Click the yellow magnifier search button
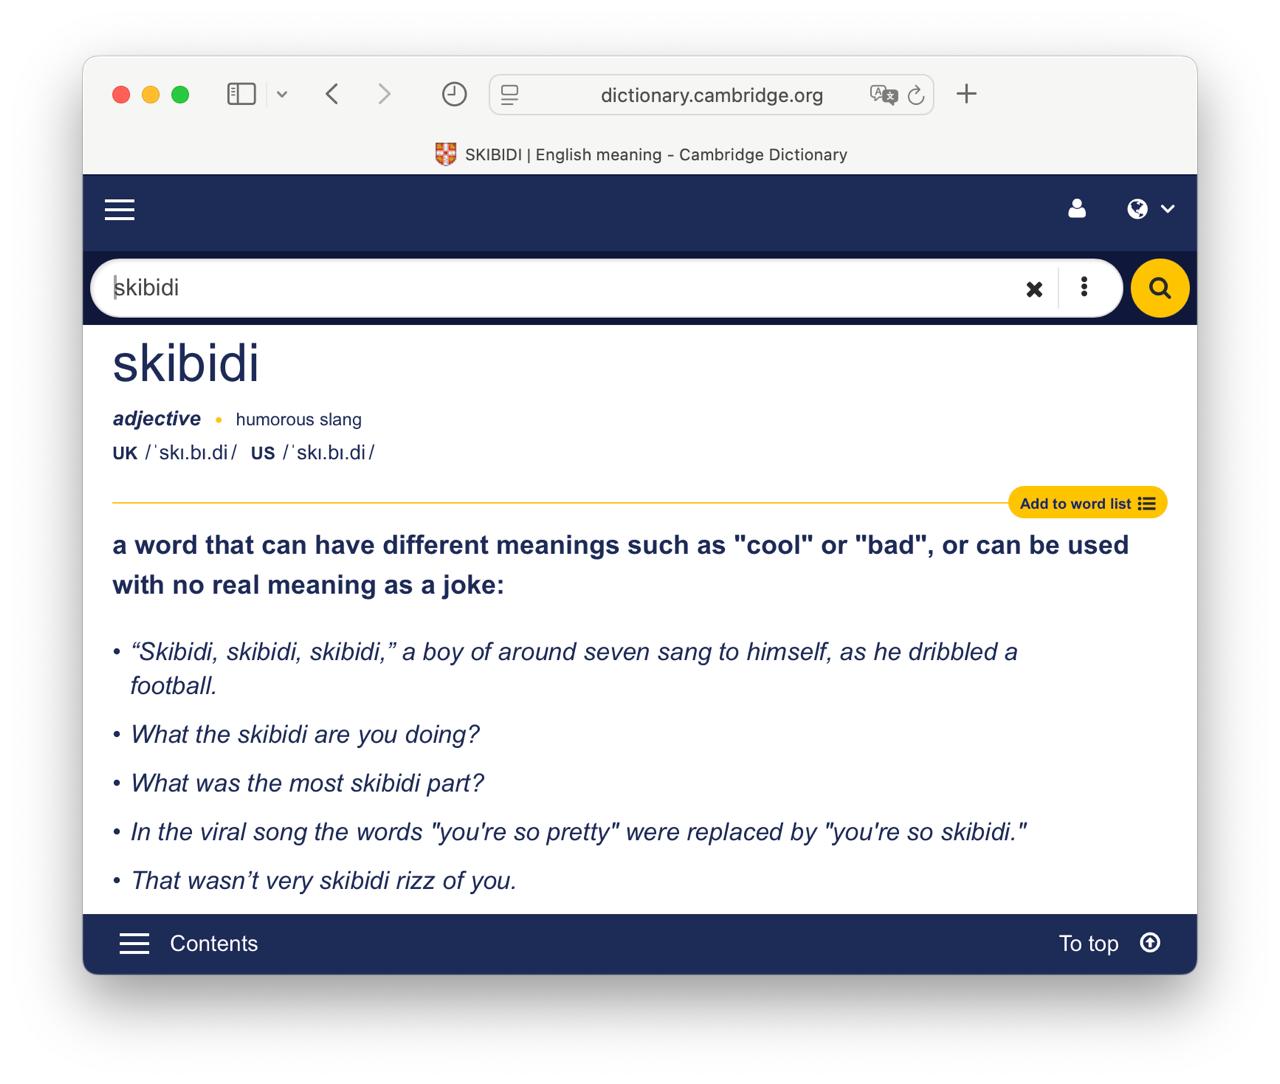This screenshot has width=1280, height=1084. [x=1159, y=288]
